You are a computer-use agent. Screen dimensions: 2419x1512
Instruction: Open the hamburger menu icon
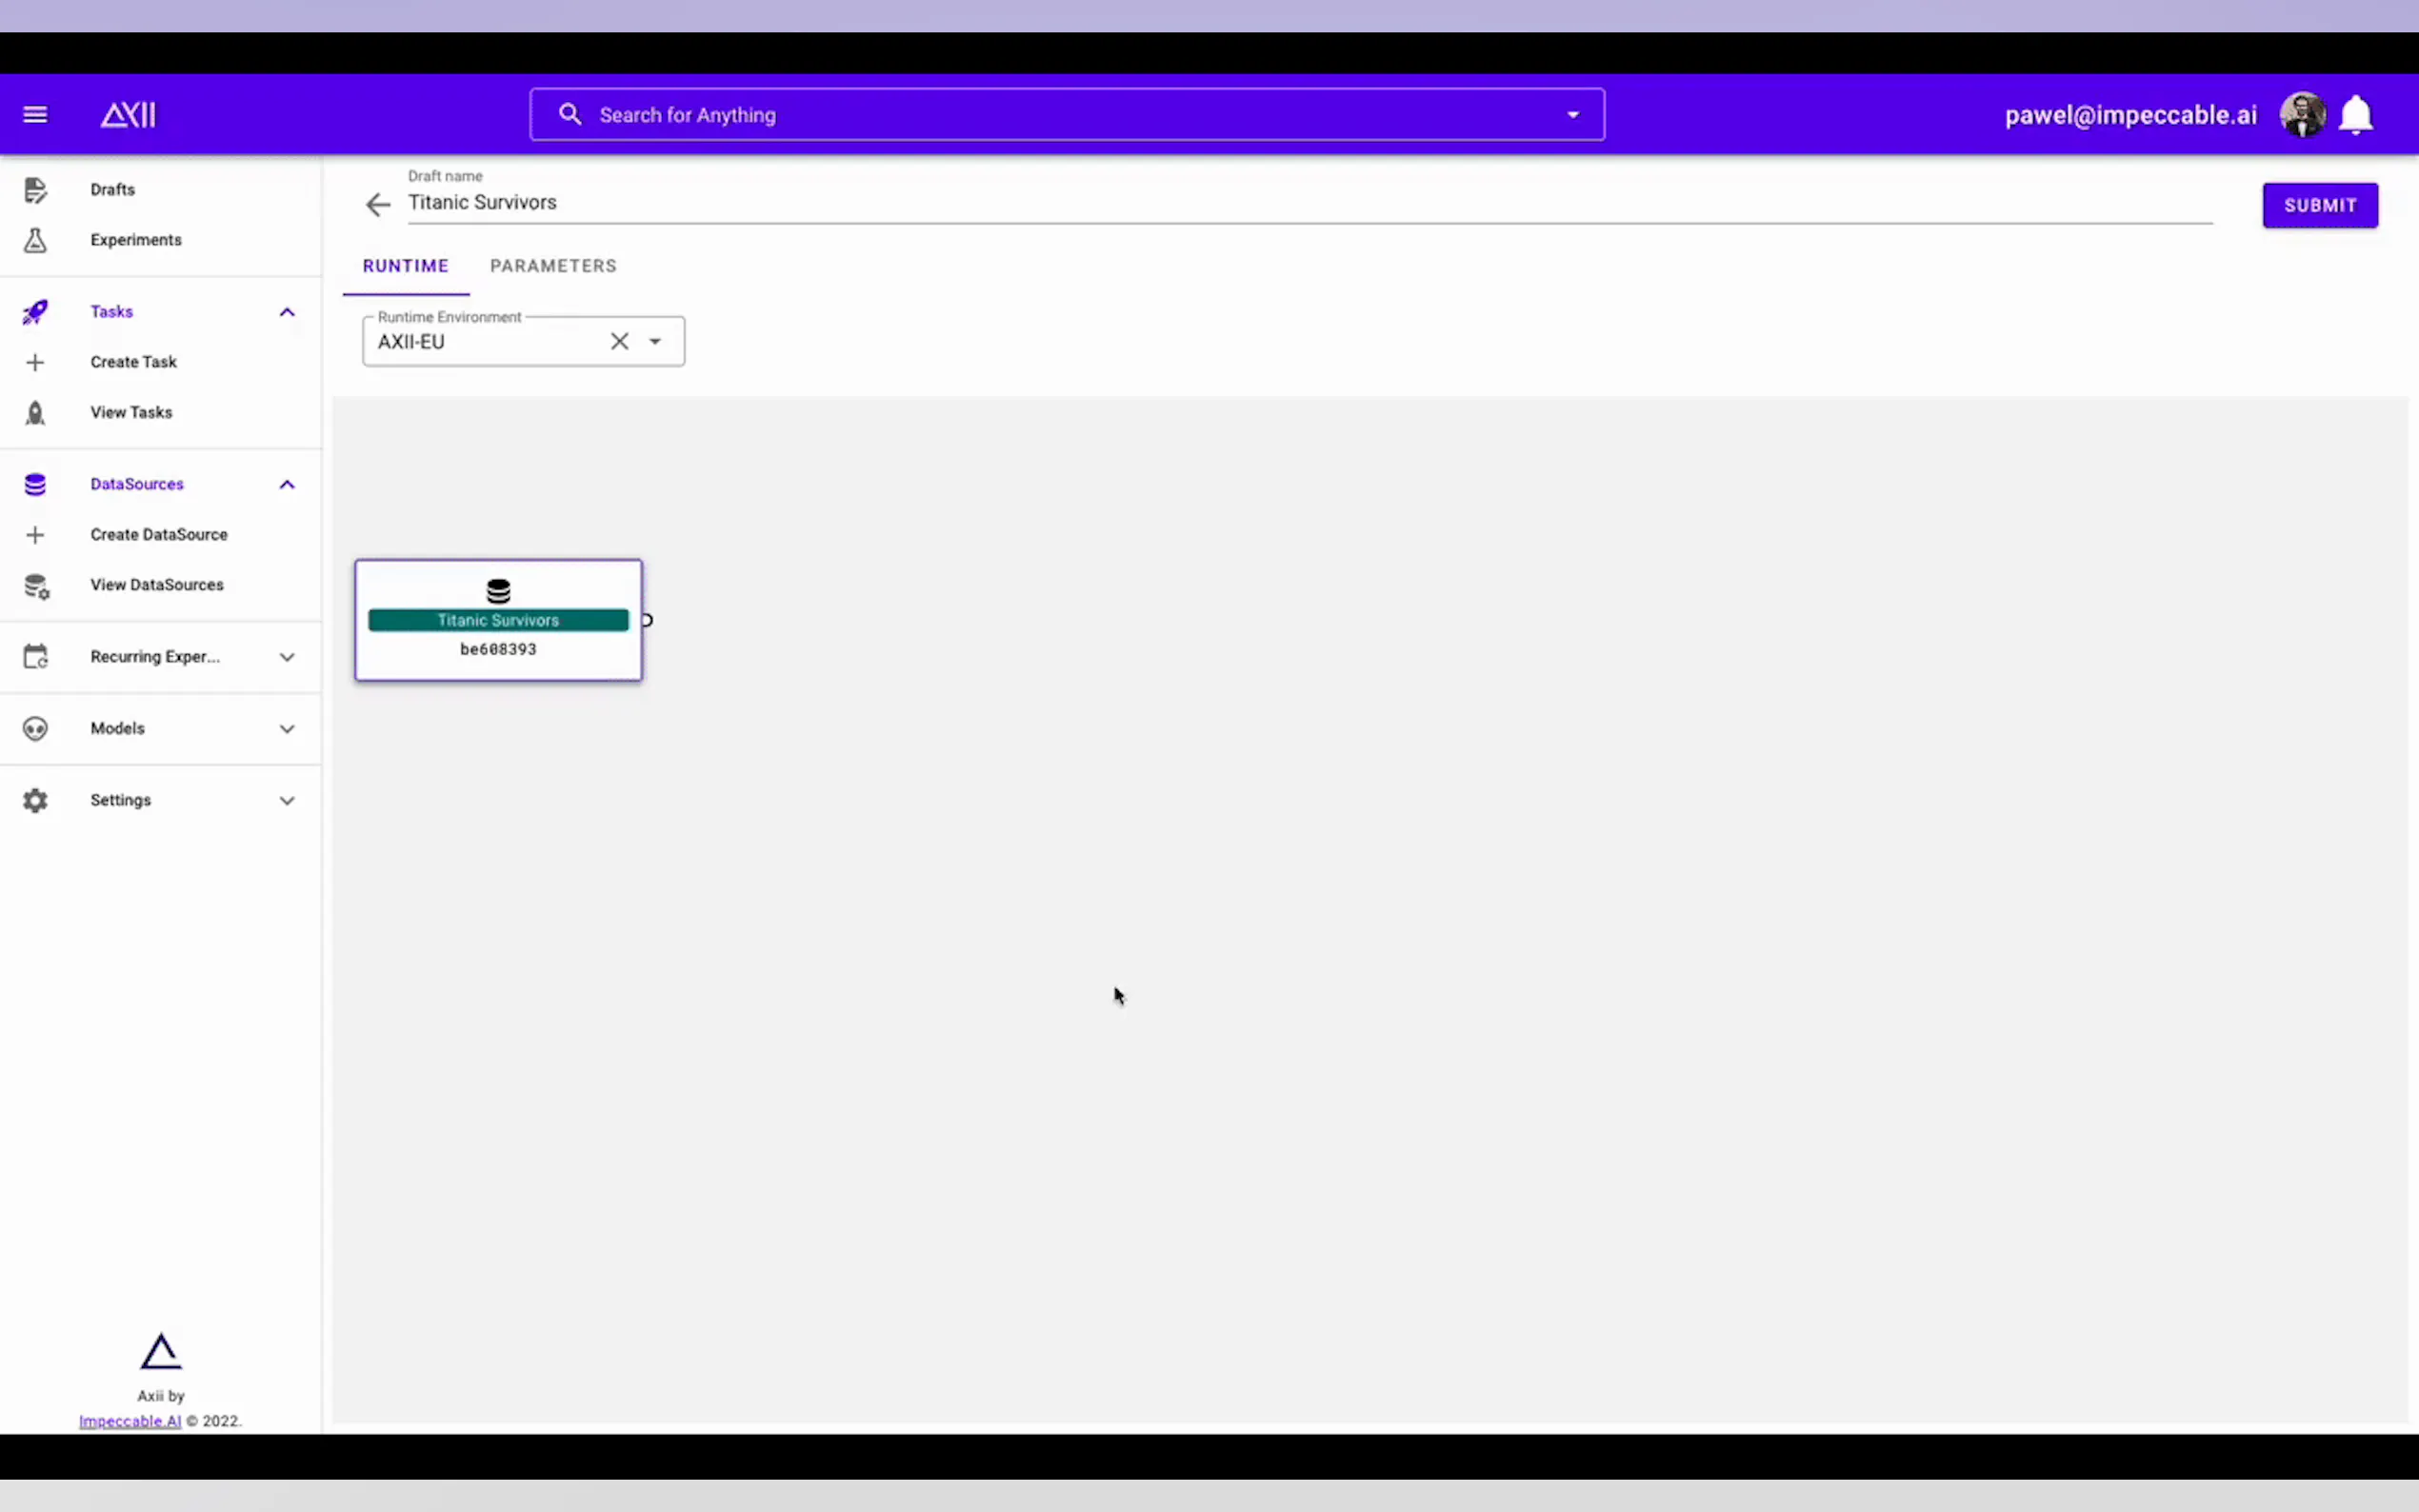coord(35,115)
